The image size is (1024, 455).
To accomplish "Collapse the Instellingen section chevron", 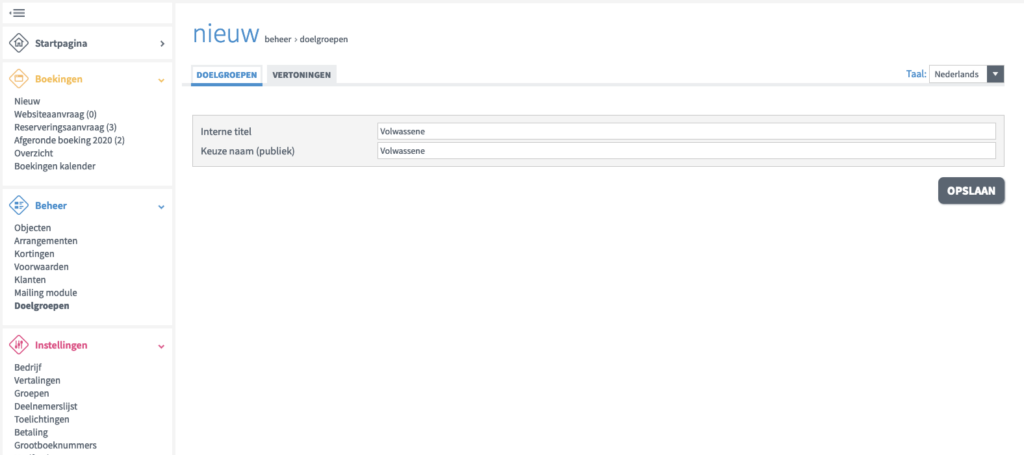I will 161,346.
